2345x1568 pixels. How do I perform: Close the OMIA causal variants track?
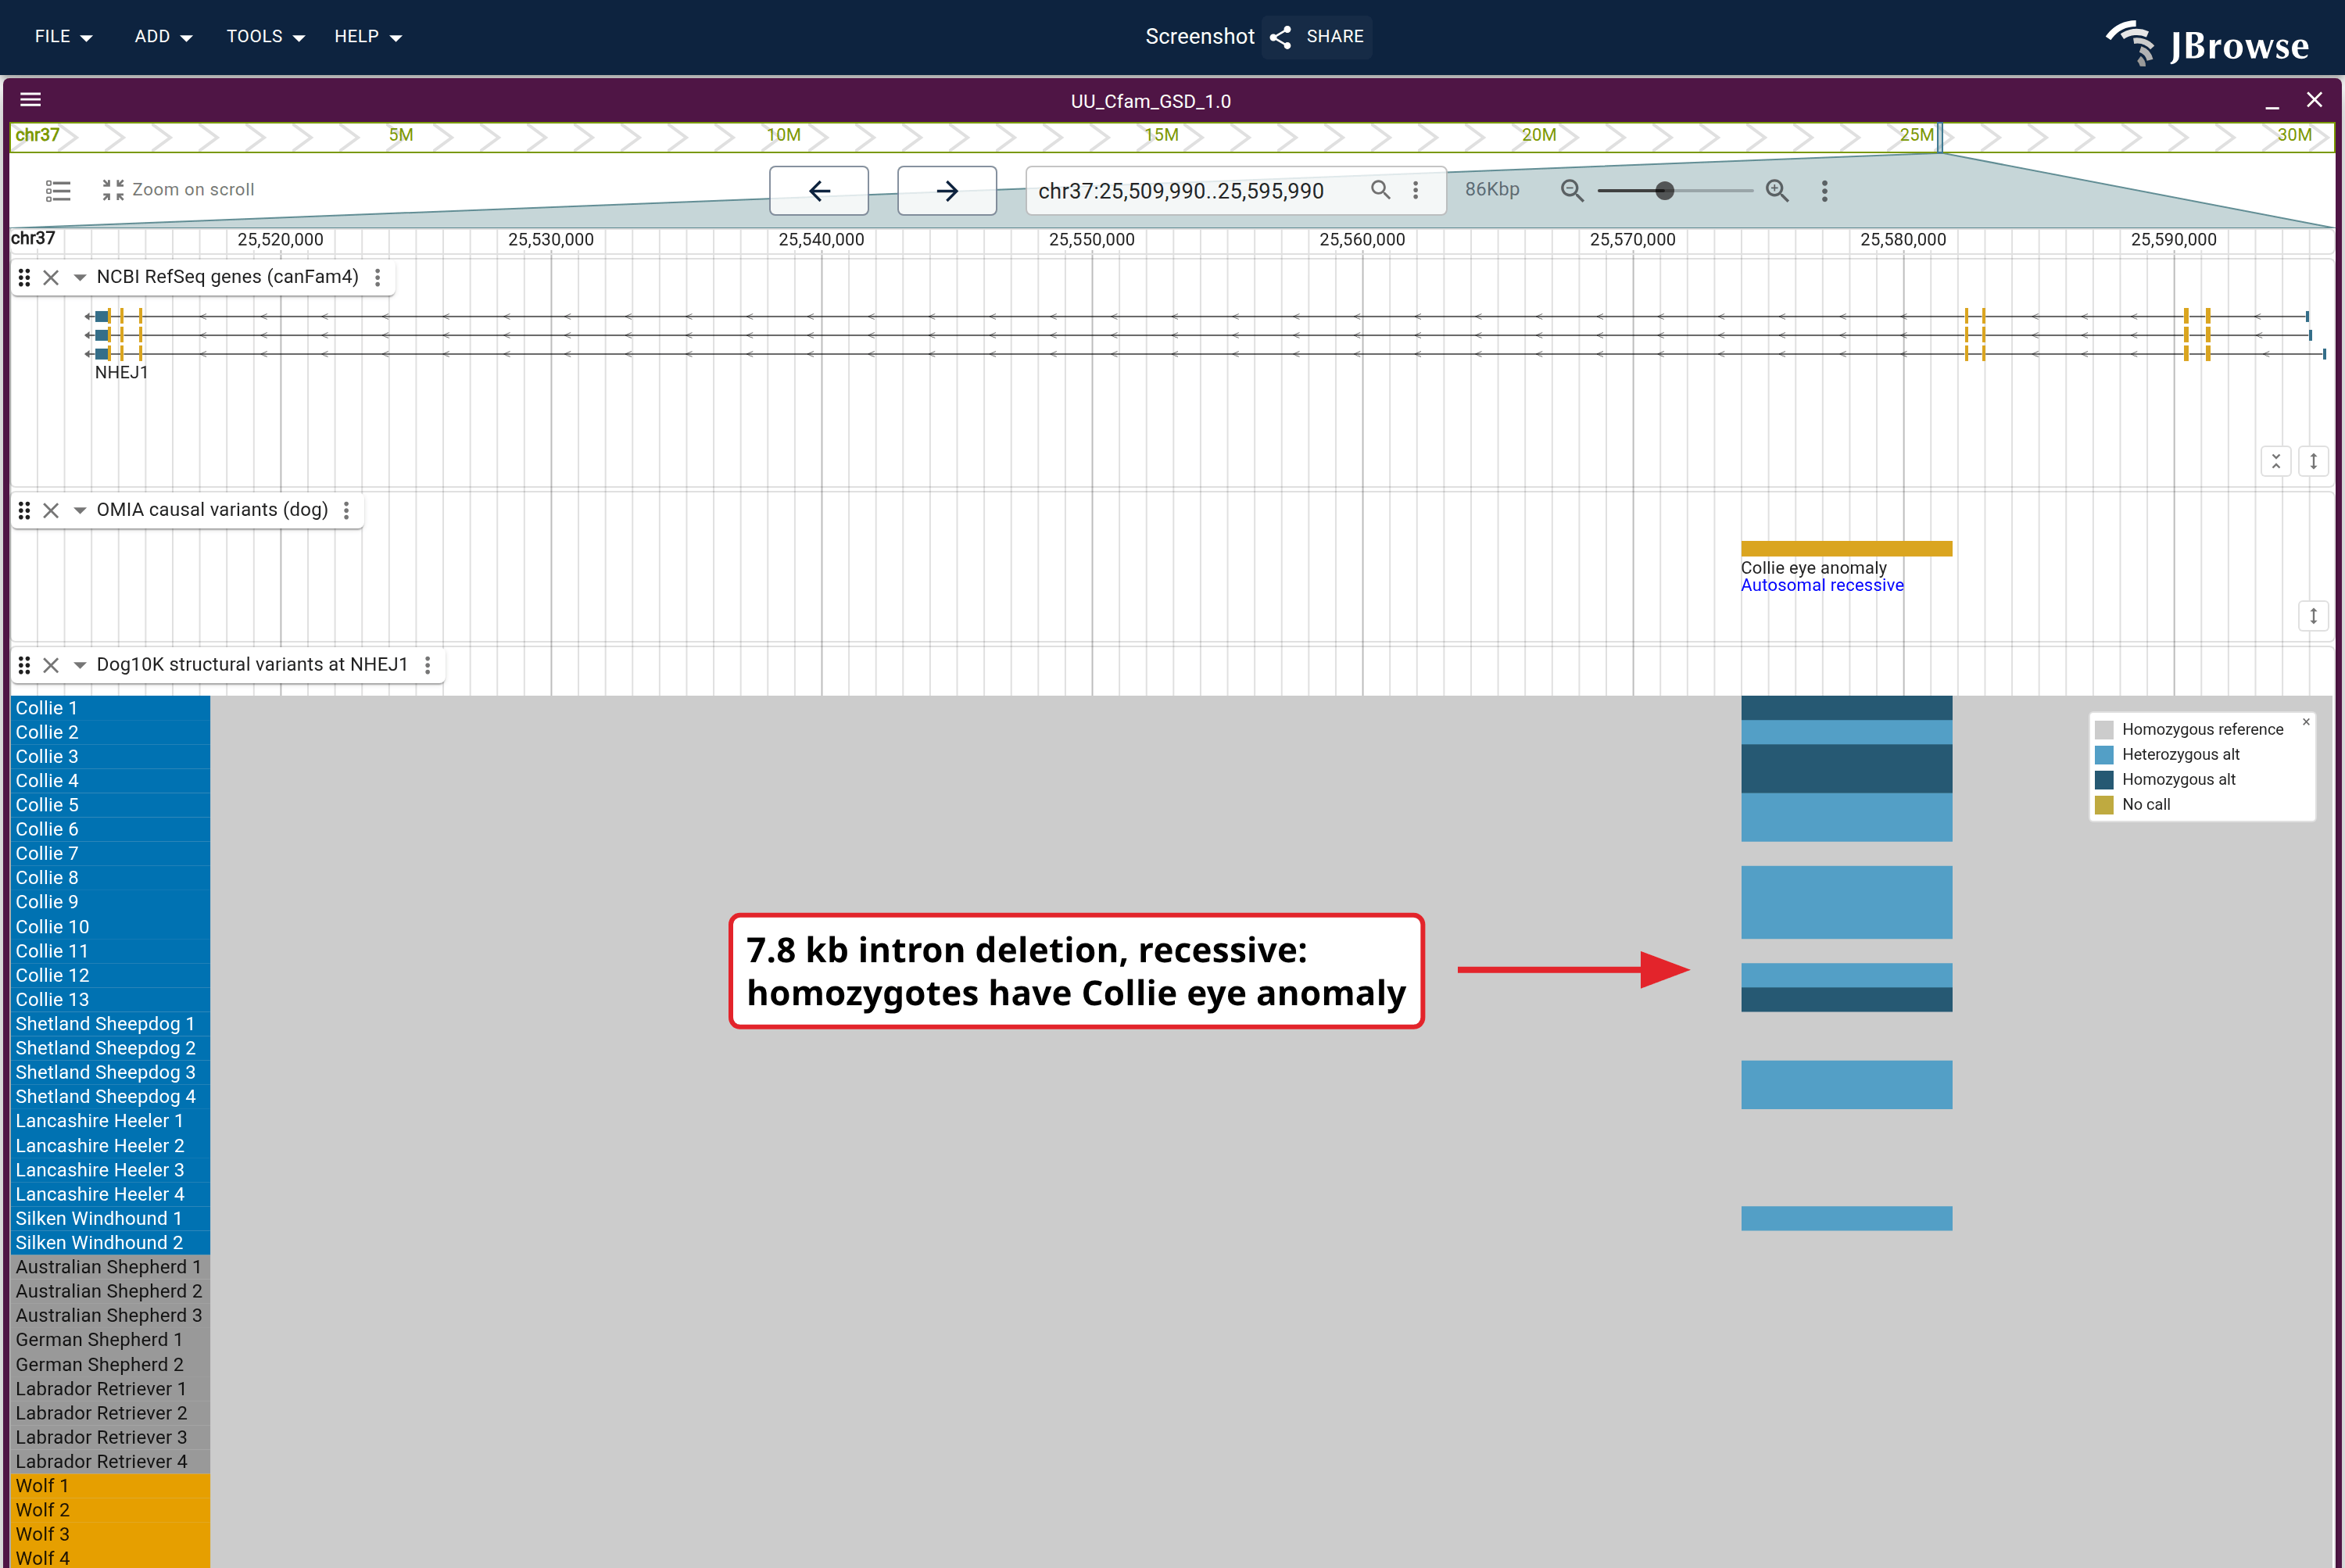(x=51, y=510)
